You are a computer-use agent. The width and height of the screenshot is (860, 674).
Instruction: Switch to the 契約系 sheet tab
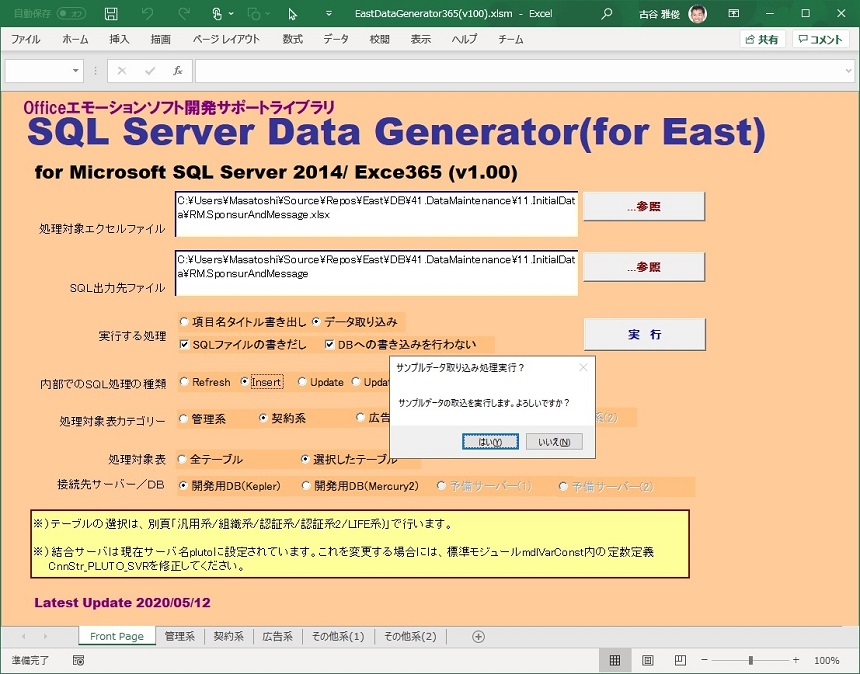tap(228, 636)
